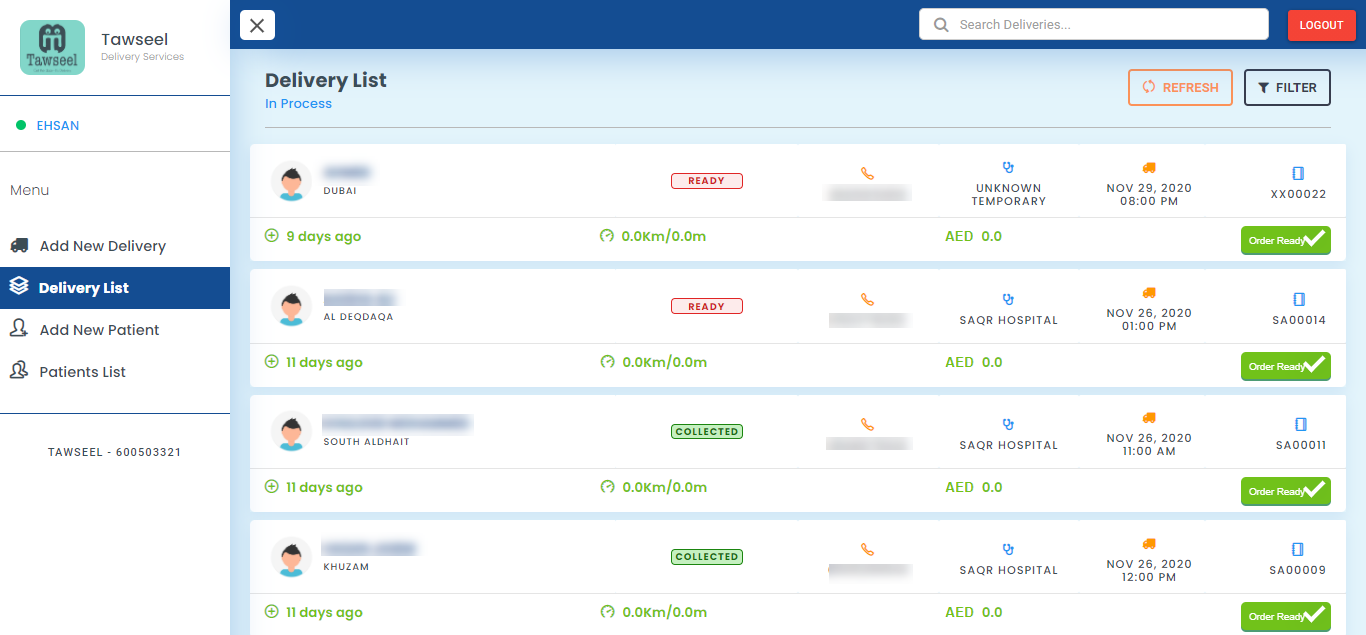Close the sidebar with the X button
The width and height of the screenshot is (1366, 635).
pyautogui.click(x=257, y=25)
